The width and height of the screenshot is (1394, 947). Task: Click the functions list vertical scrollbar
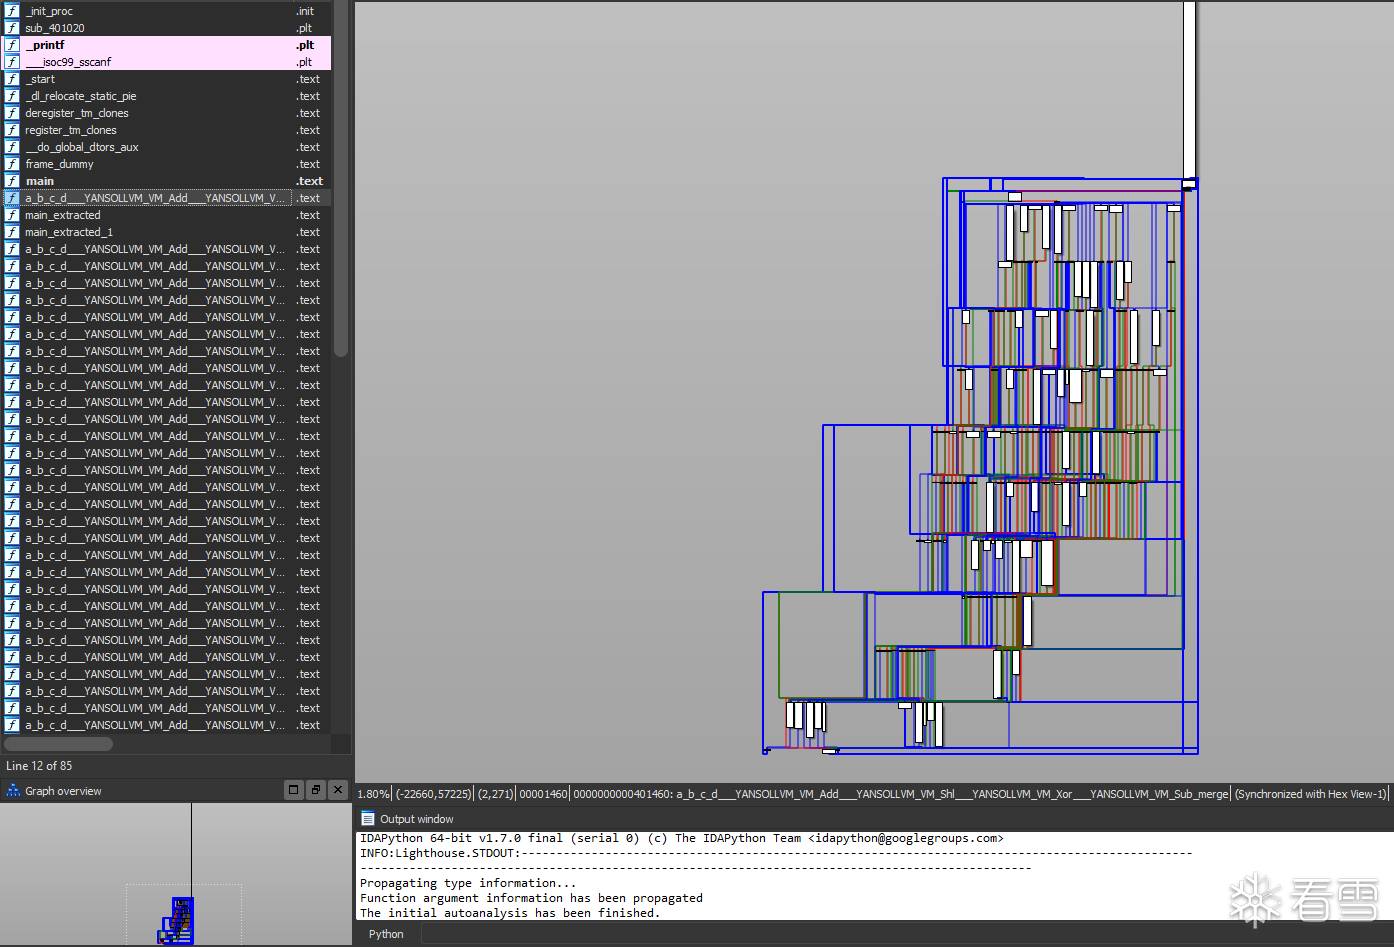pyautogui.click(x=341, y=180)
